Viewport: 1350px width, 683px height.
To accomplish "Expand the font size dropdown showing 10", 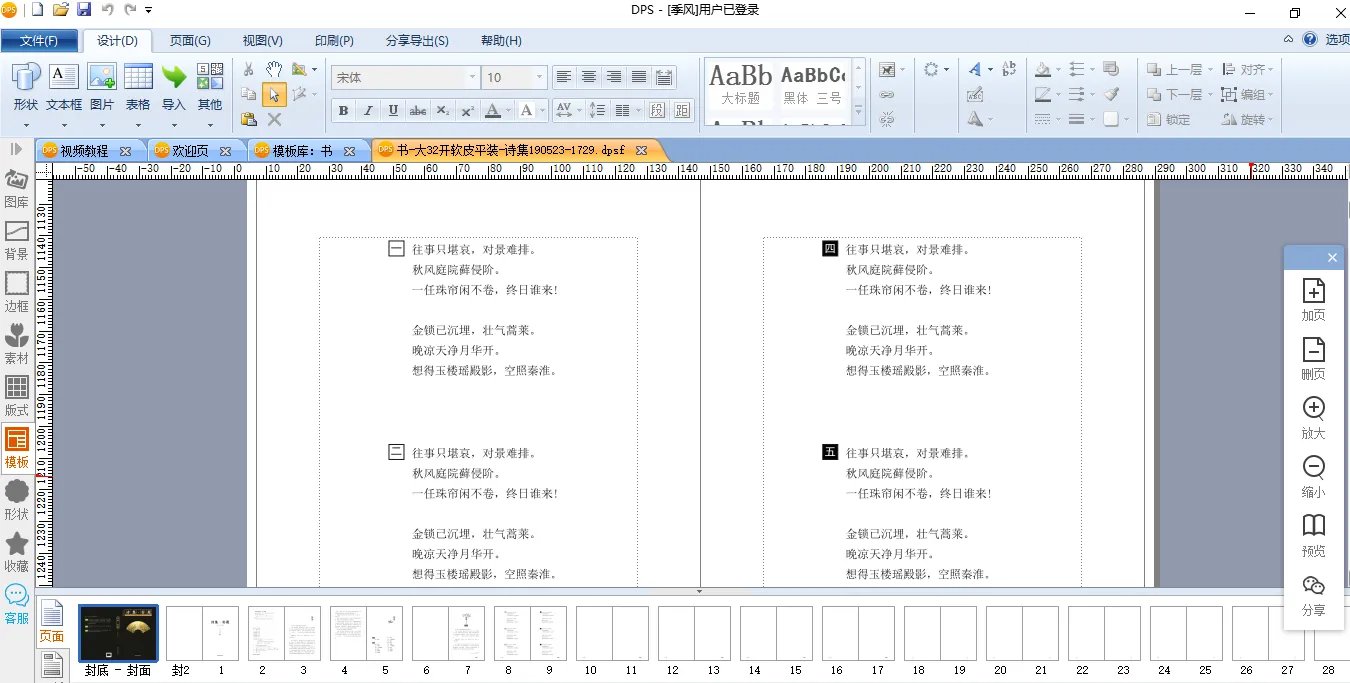I will [540, 77].
